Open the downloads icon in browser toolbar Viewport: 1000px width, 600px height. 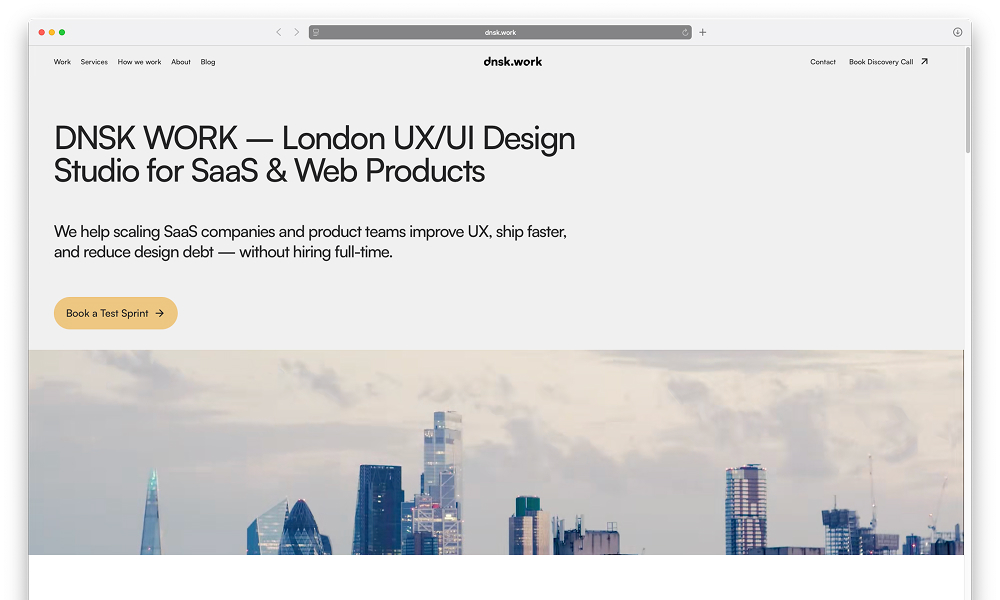[x=957, y=32]
